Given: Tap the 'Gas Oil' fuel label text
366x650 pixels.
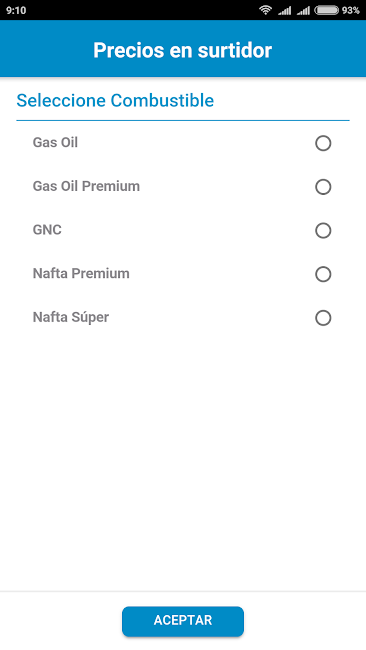Looking at the screenshot, I should (55, 143).
